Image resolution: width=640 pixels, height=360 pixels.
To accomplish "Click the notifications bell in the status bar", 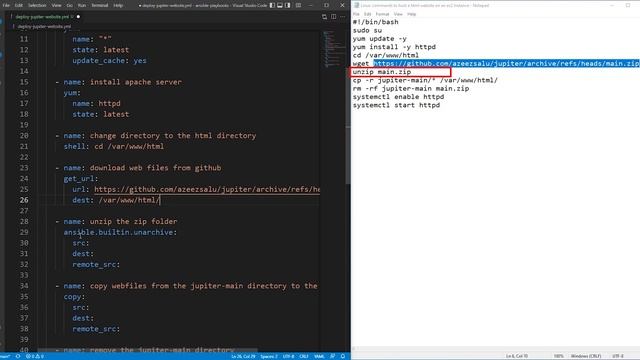I will click(x=343, y=356).
